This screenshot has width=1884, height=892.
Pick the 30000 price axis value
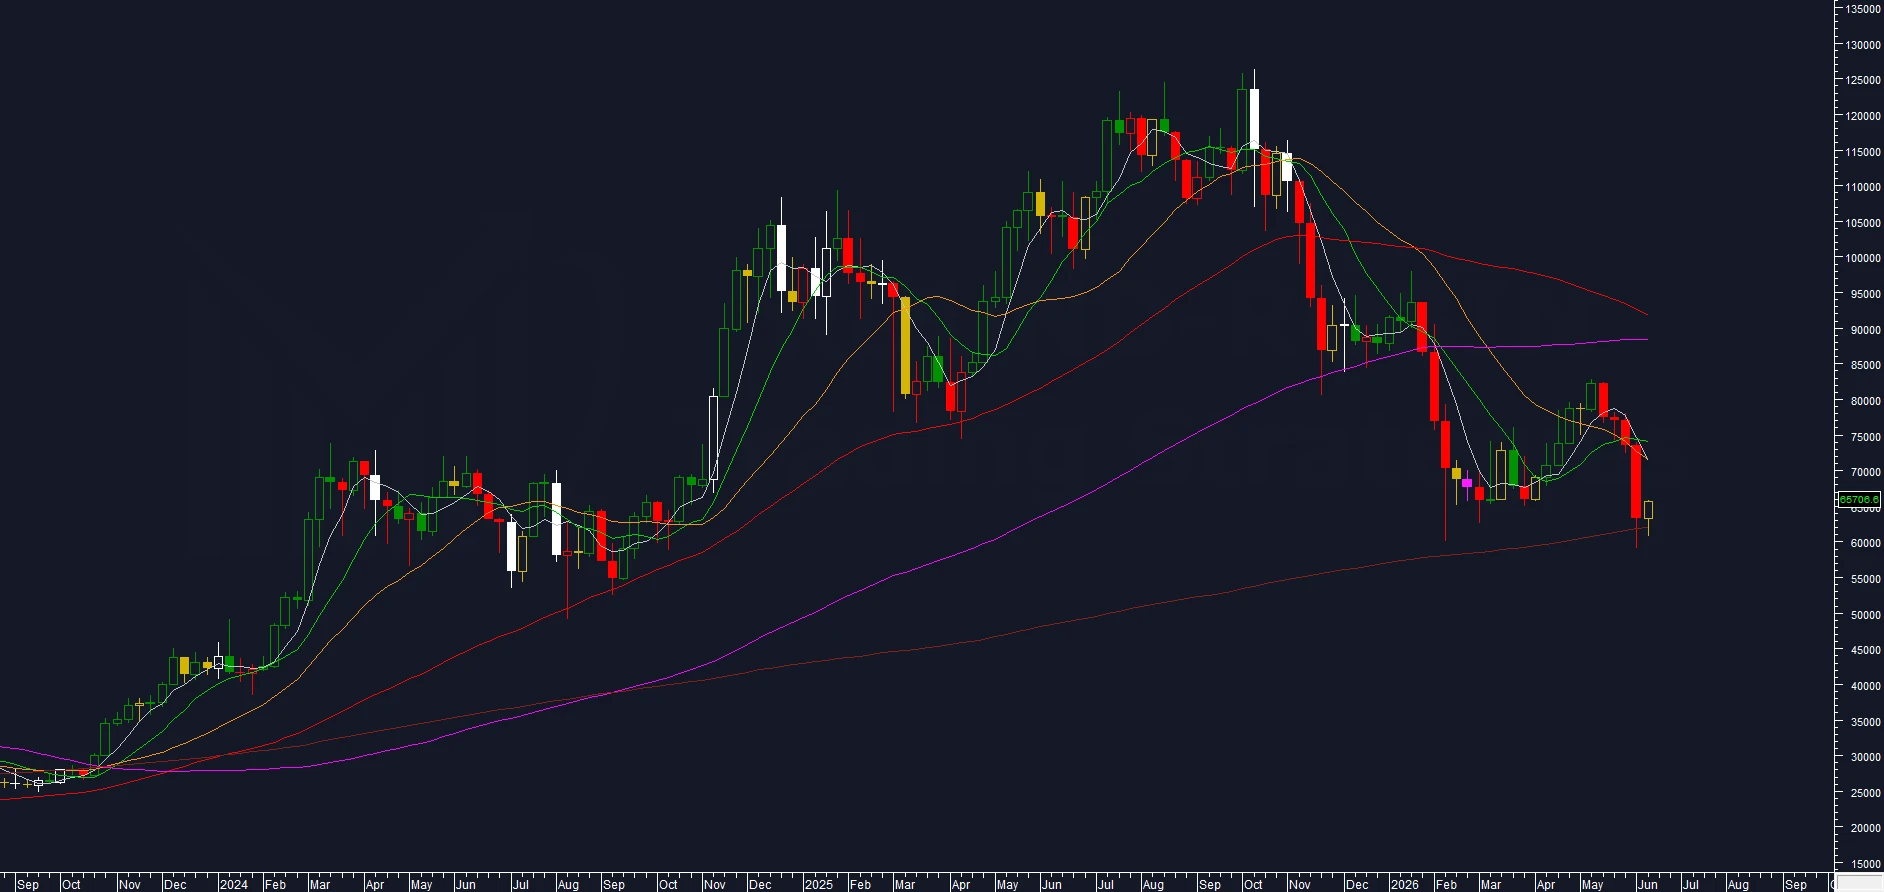[x=1865, y=757]
